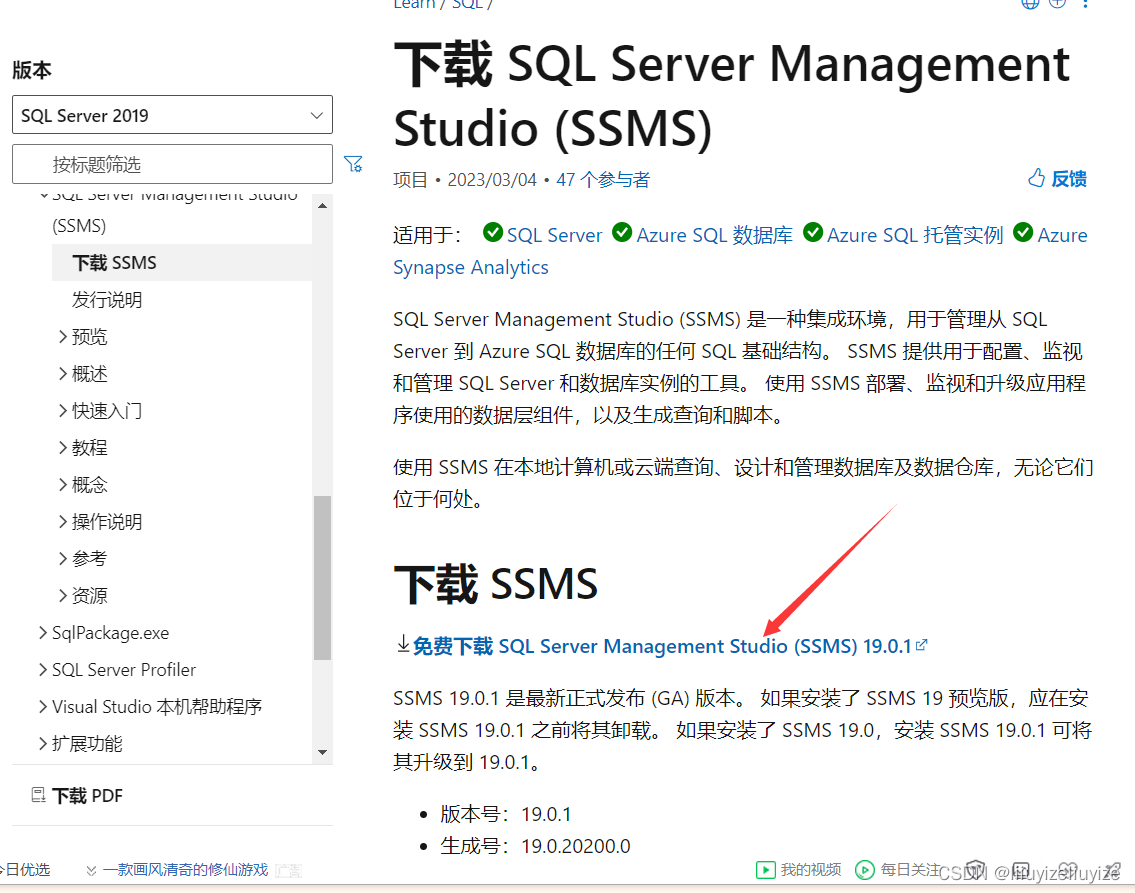This screenshot has height=893, width=1135.
Task: Click the tree's scroll-up arrow
Action: [322, 206]
